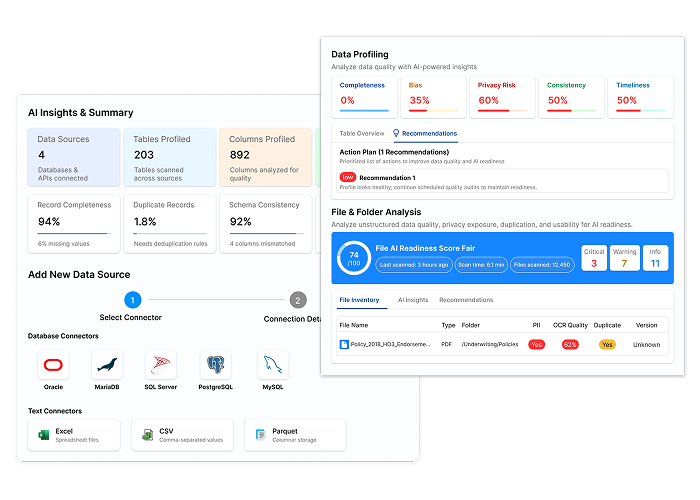The width and height of the screenshot is (700, 500).
Task: Click the Scan time pill
Action: click(481, 265)
